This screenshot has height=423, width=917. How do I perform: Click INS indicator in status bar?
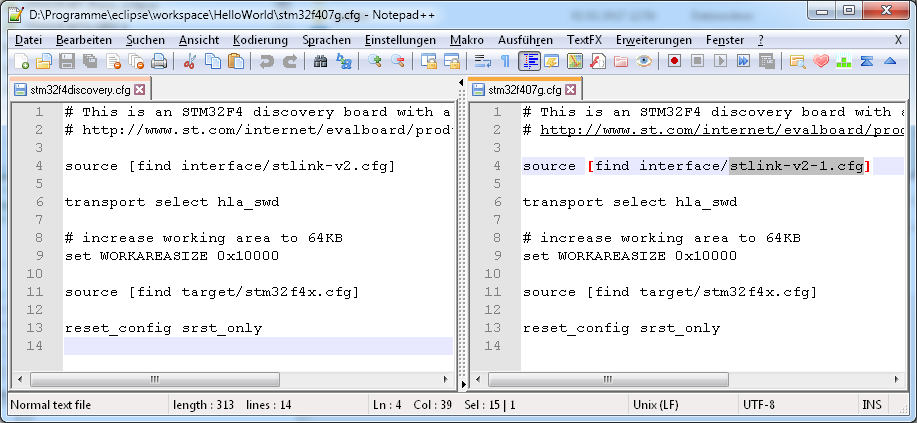871,405
